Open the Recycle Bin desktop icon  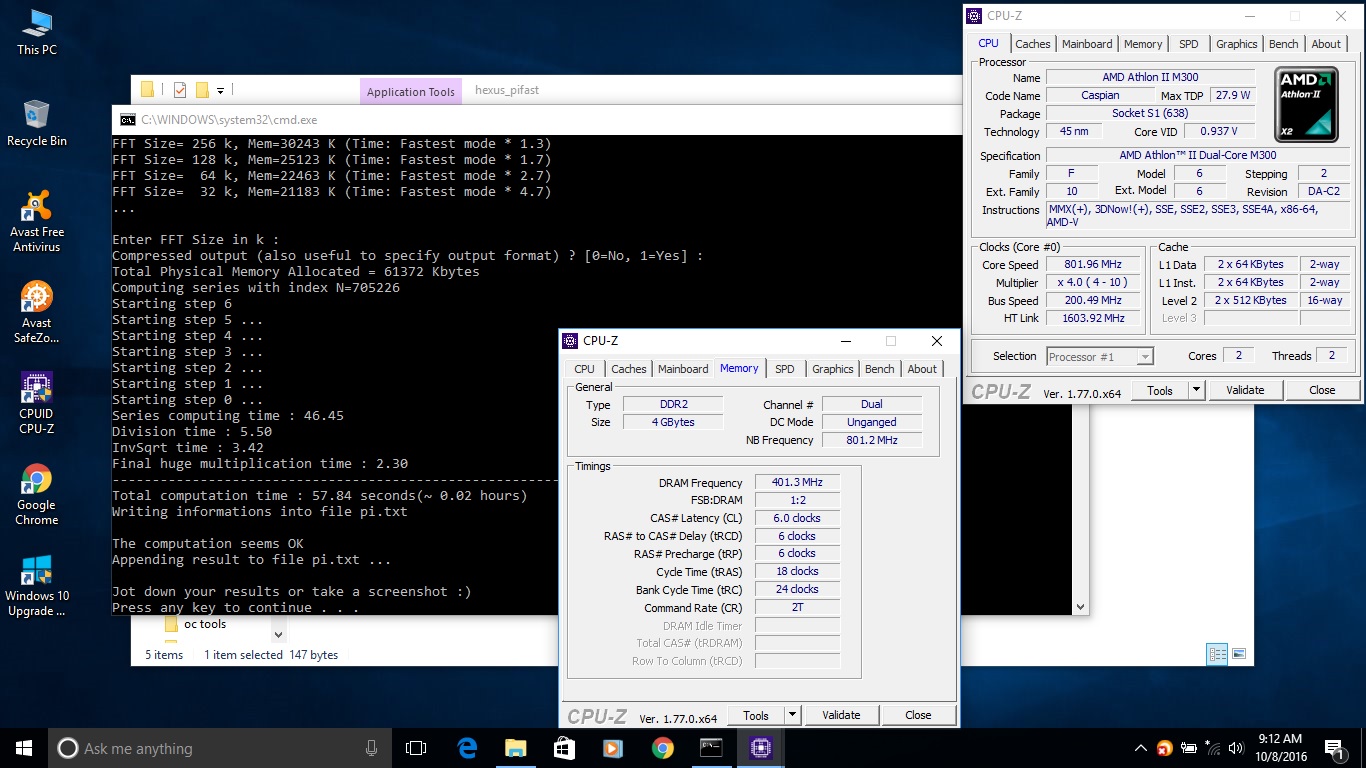[x=37, y=124]
